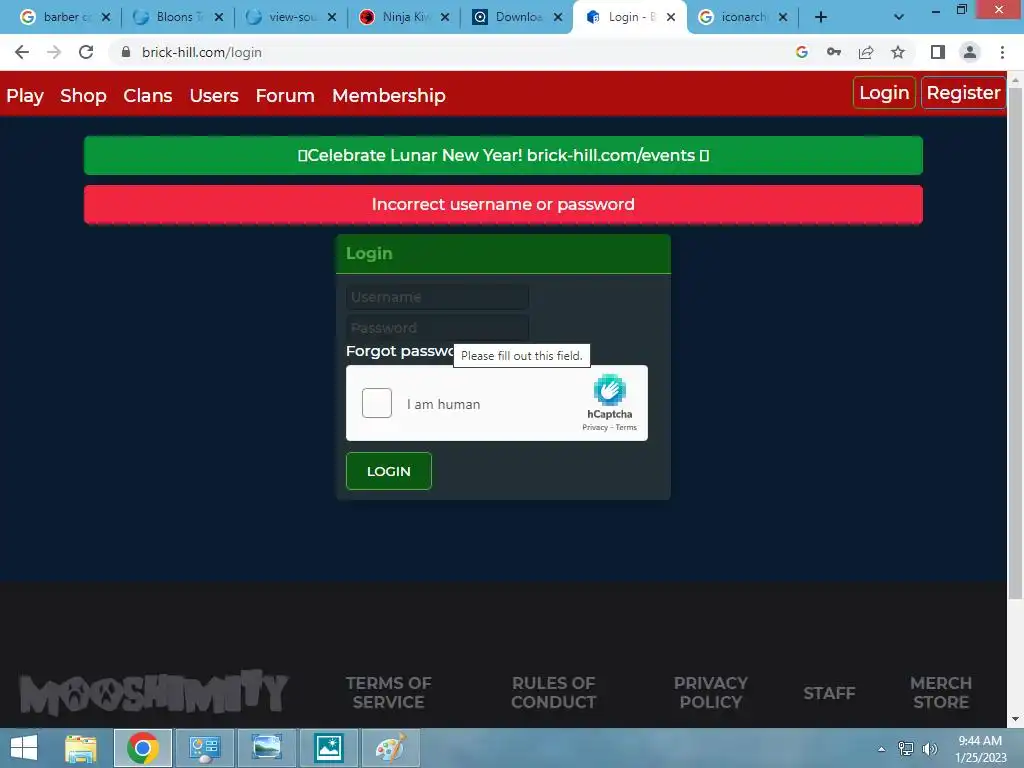Click the Google icon in address bar
This screenshot has width=1024, height=768.
(x=802, y=52)
